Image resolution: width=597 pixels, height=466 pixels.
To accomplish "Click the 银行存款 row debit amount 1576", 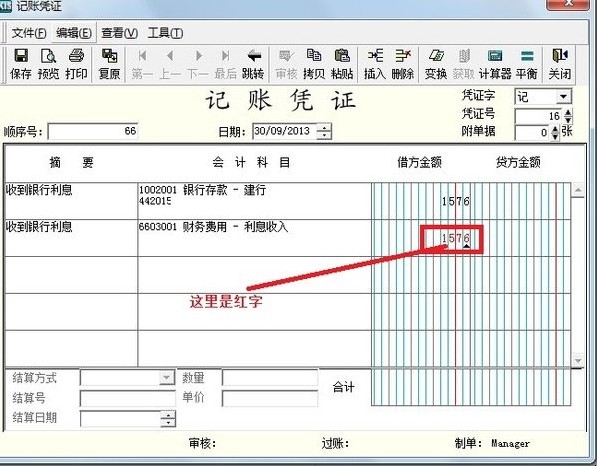I will (x=456, y=201).
